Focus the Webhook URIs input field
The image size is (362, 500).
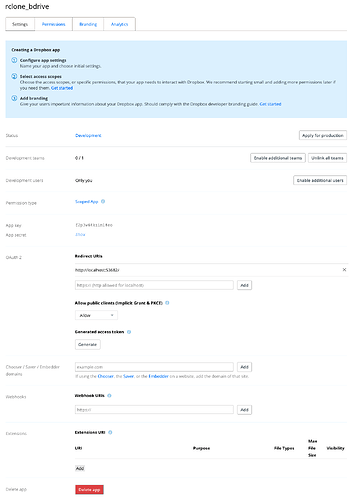[154, 409]
